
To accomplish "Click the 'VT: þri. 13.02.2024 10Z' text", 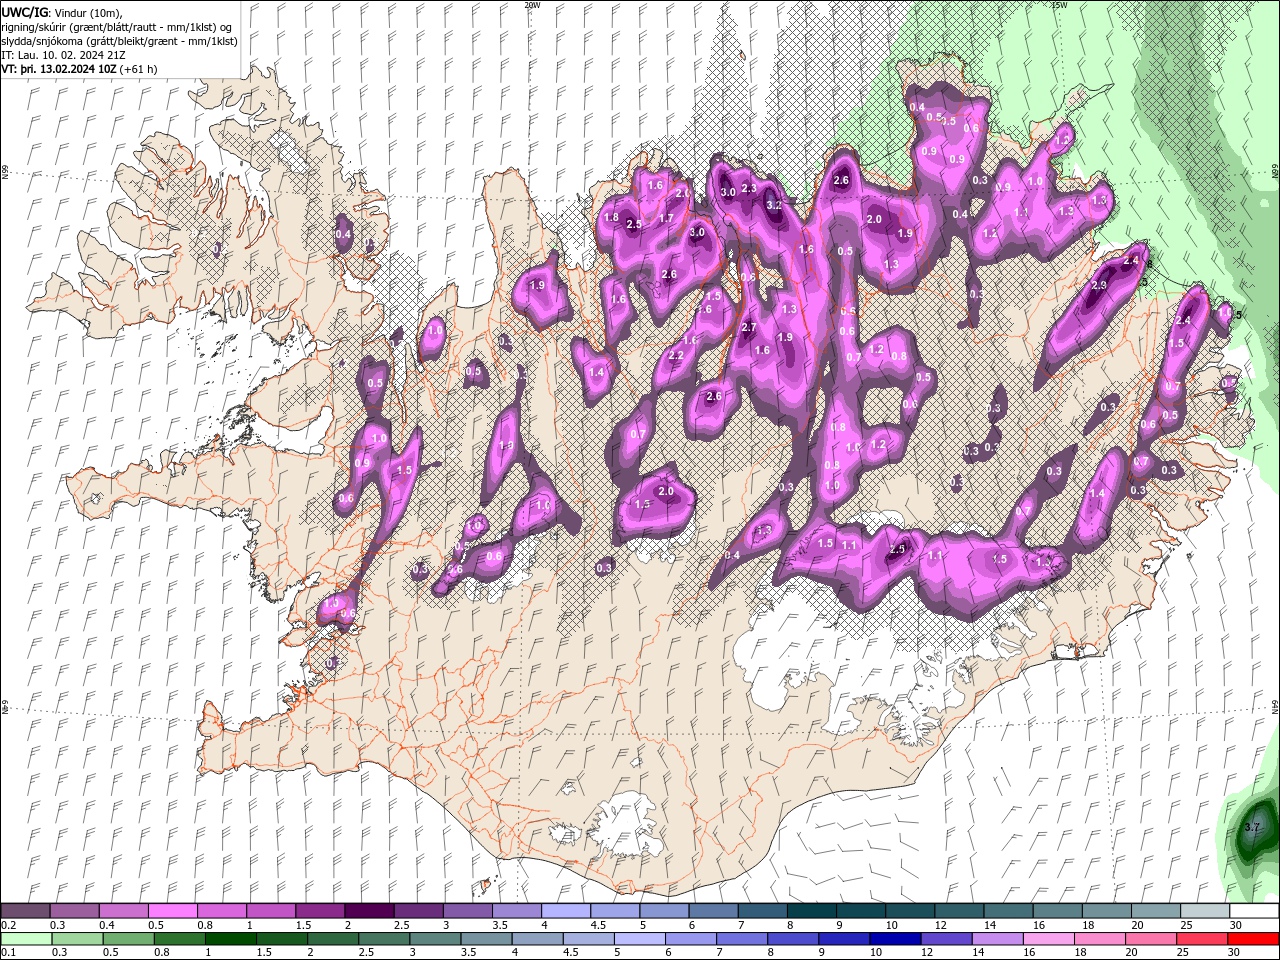I will pos(59,69).
